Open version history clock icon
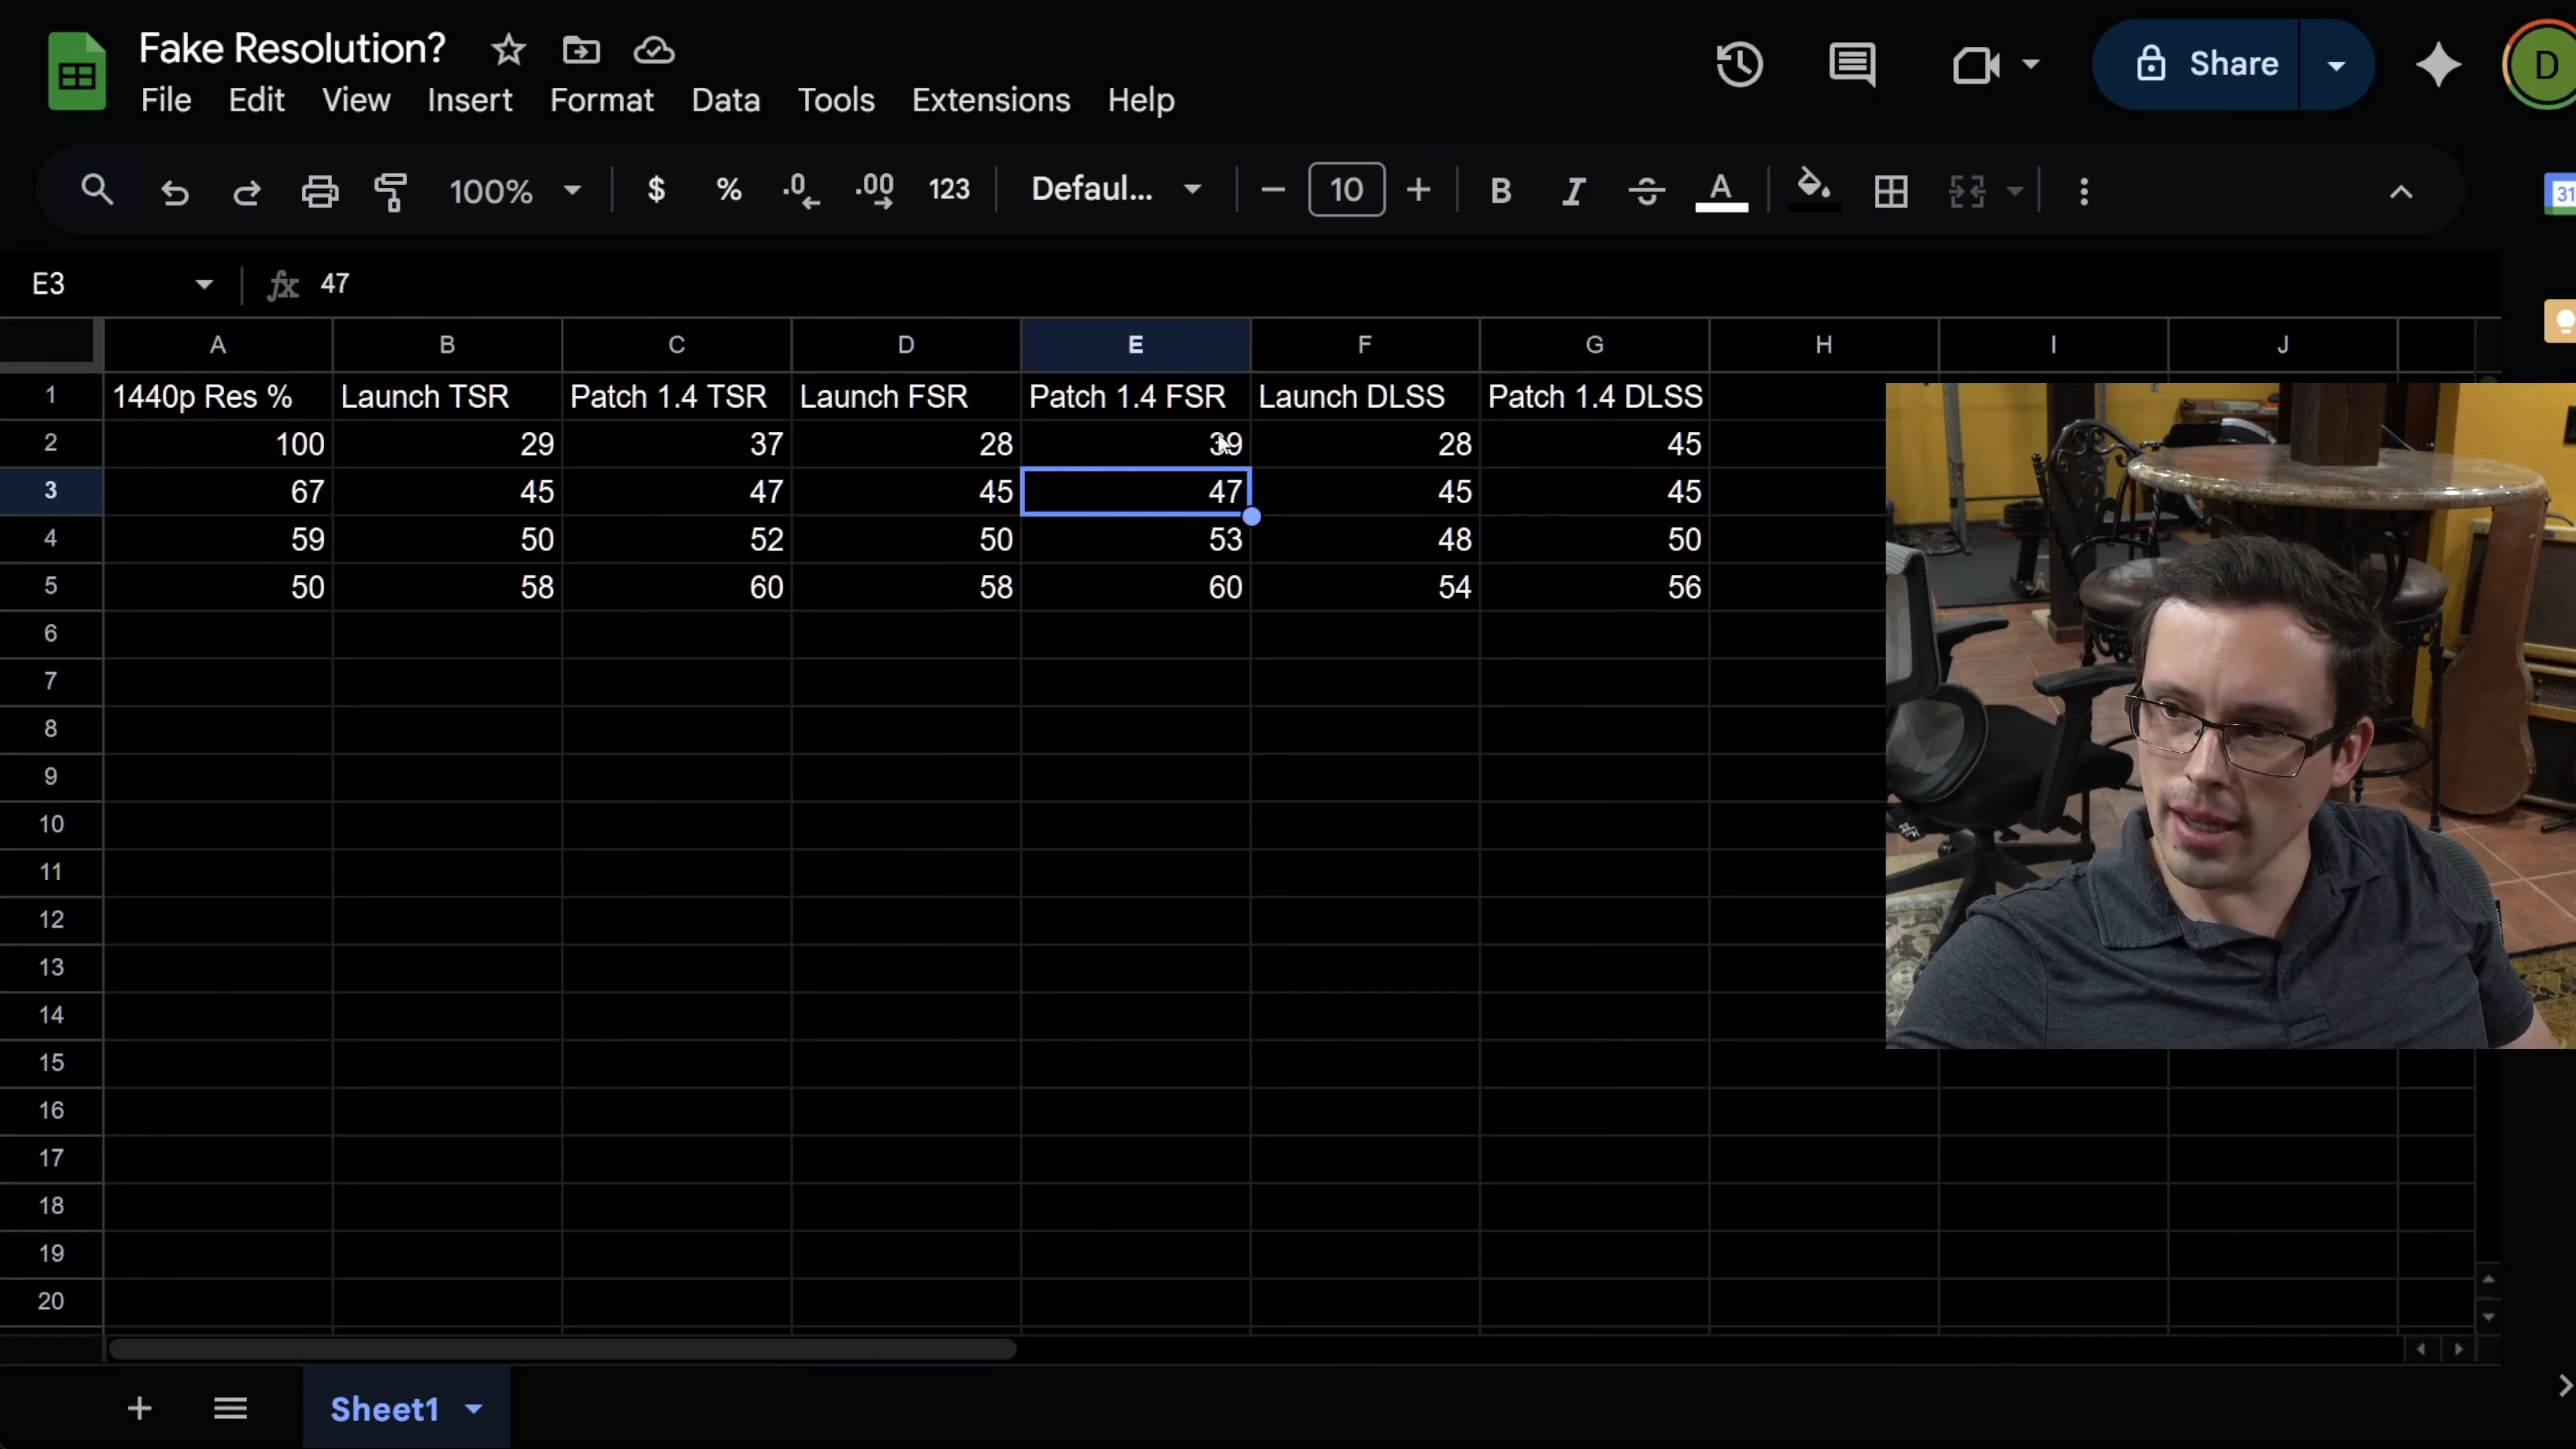2576x1449 pixels. pos(1740,65)
